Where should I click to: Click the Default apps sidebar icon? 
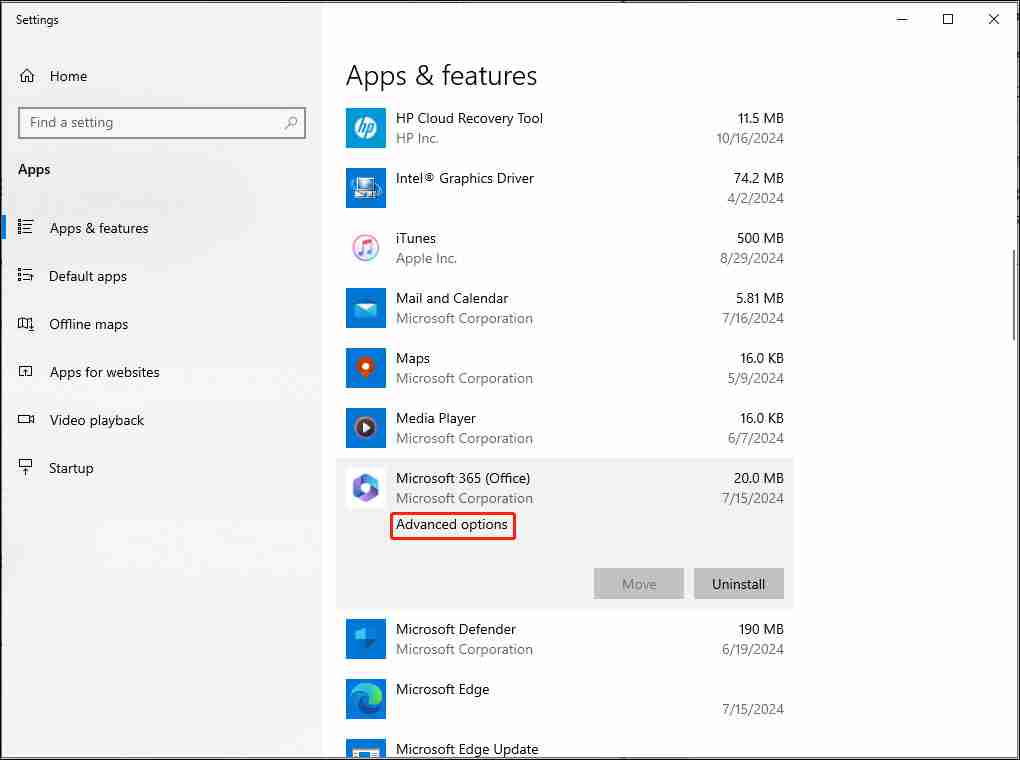pos(25,275)
